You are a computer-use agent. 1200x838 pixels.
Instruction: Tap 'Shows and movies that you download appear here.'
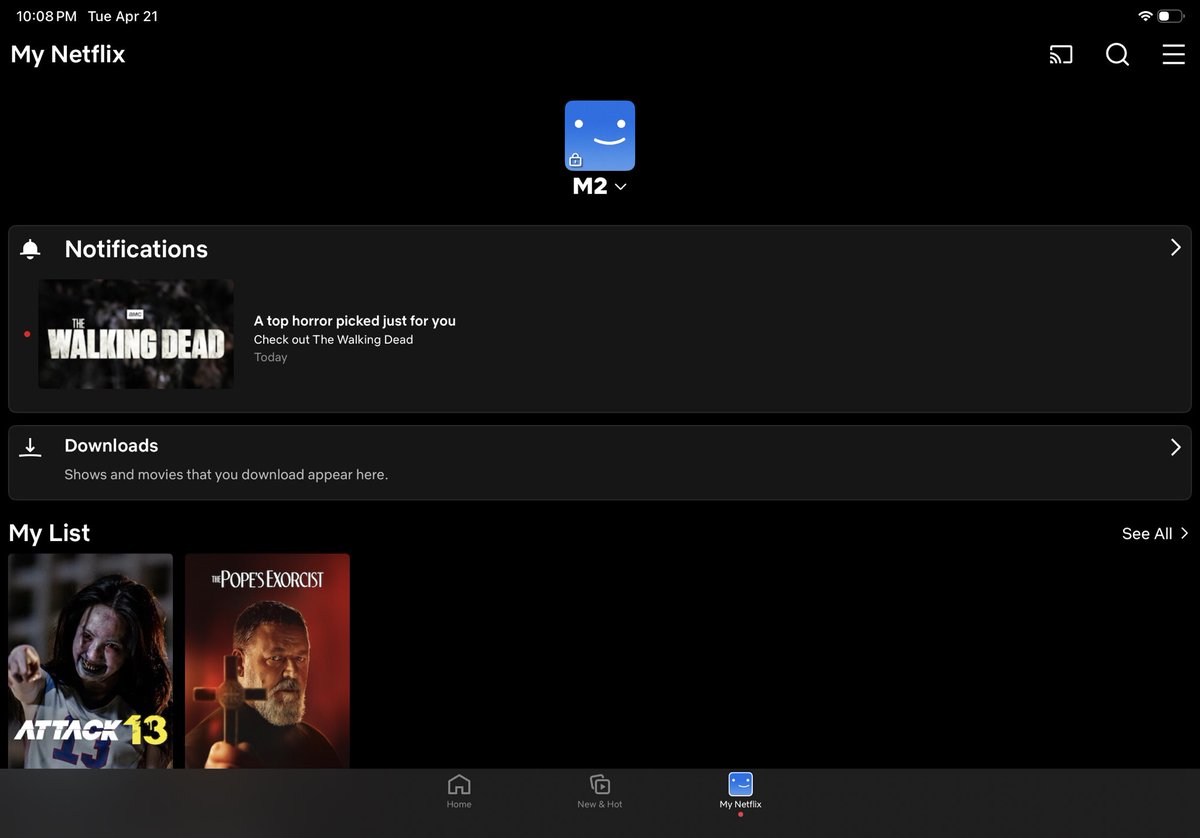click(226, 475)
